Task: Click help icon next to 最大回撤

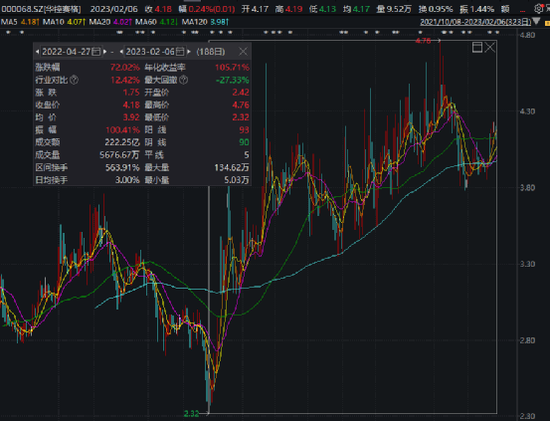Action: [183, 80]
